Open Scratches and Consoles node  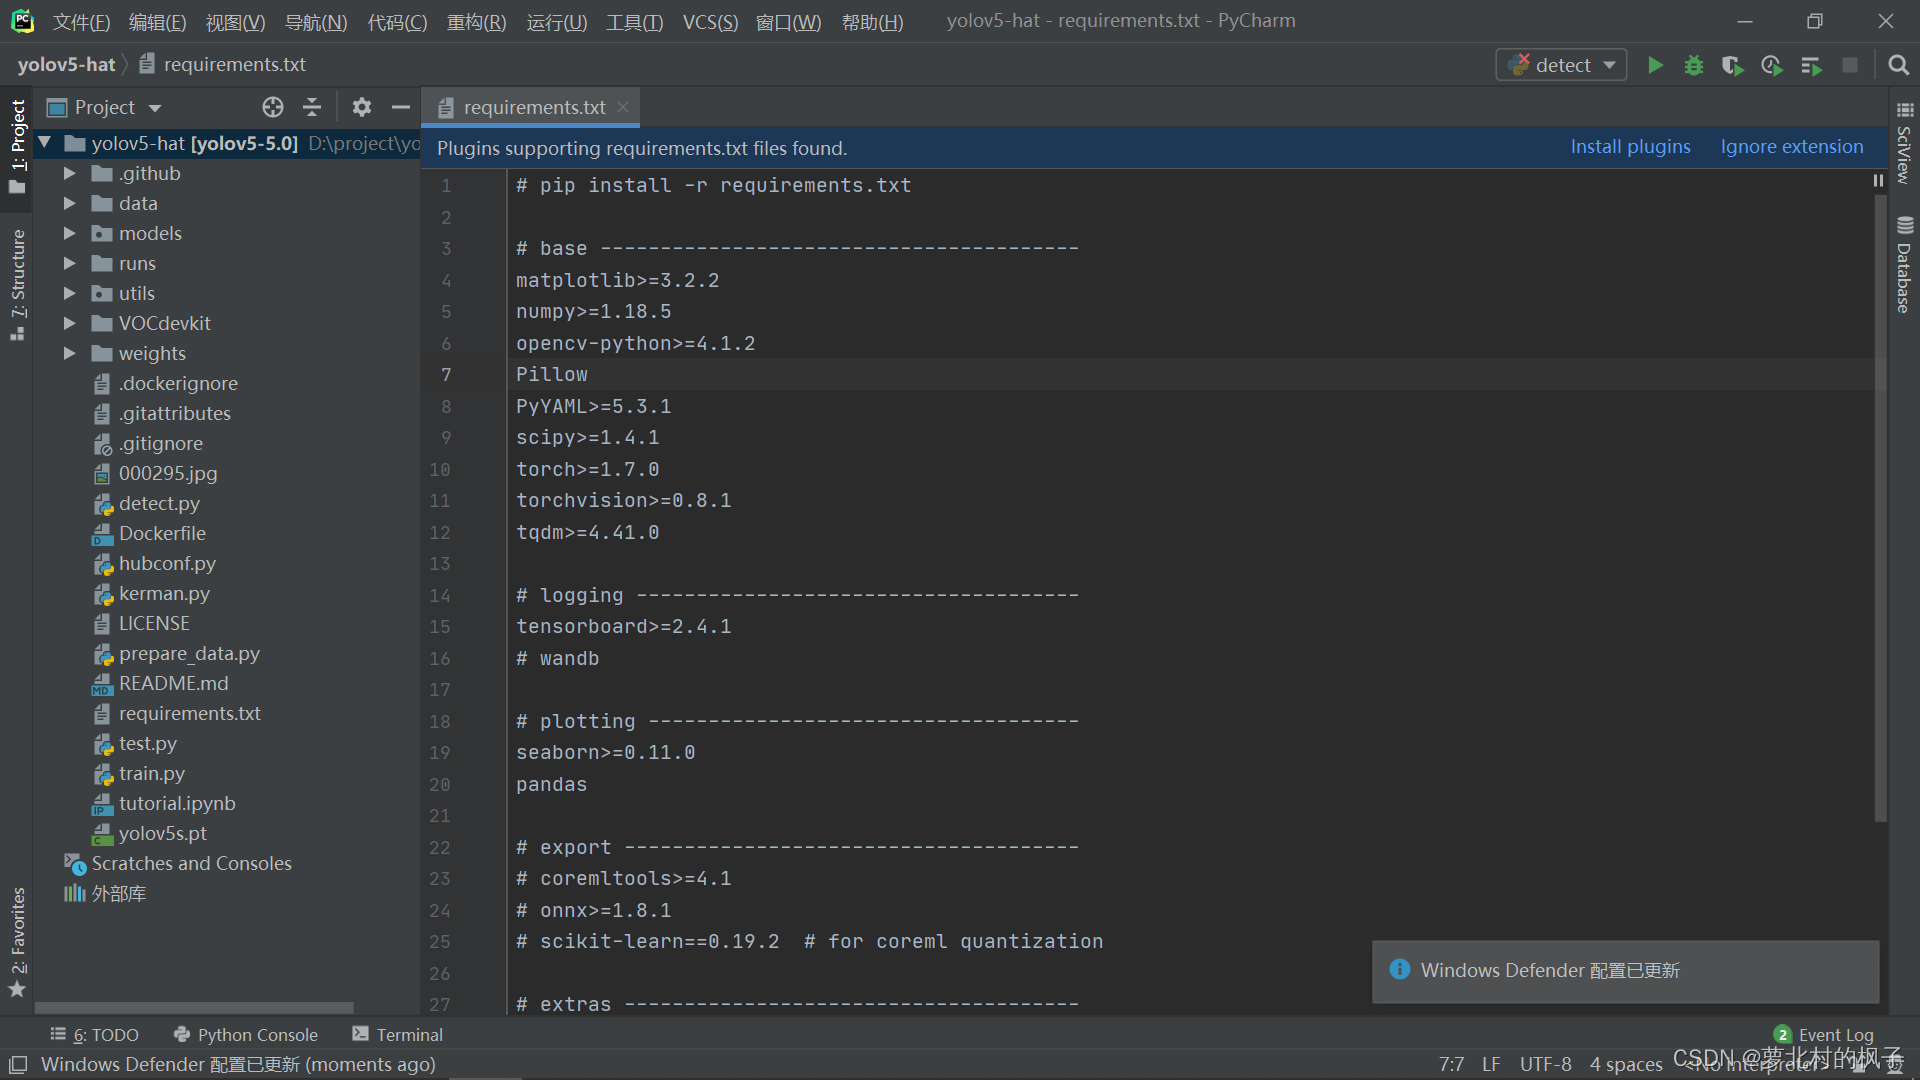(x=191, y=863)
